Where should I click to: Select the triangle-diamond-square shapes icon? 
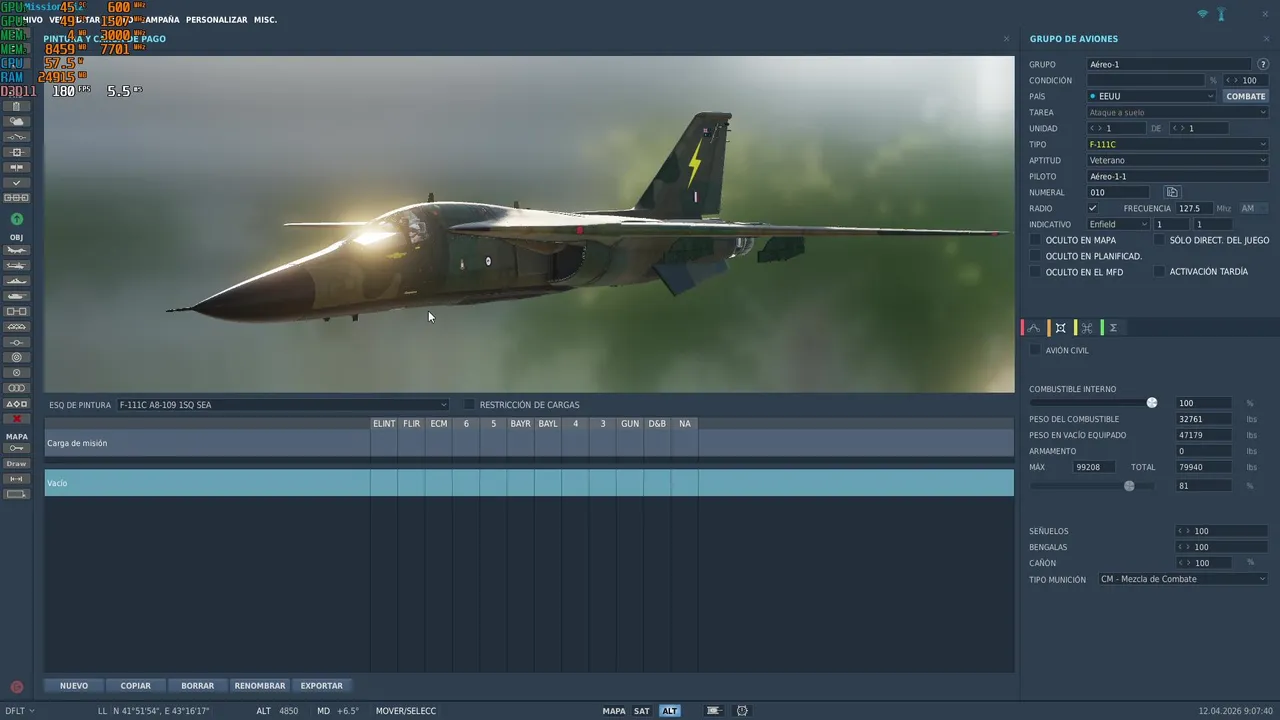point(16,404)
